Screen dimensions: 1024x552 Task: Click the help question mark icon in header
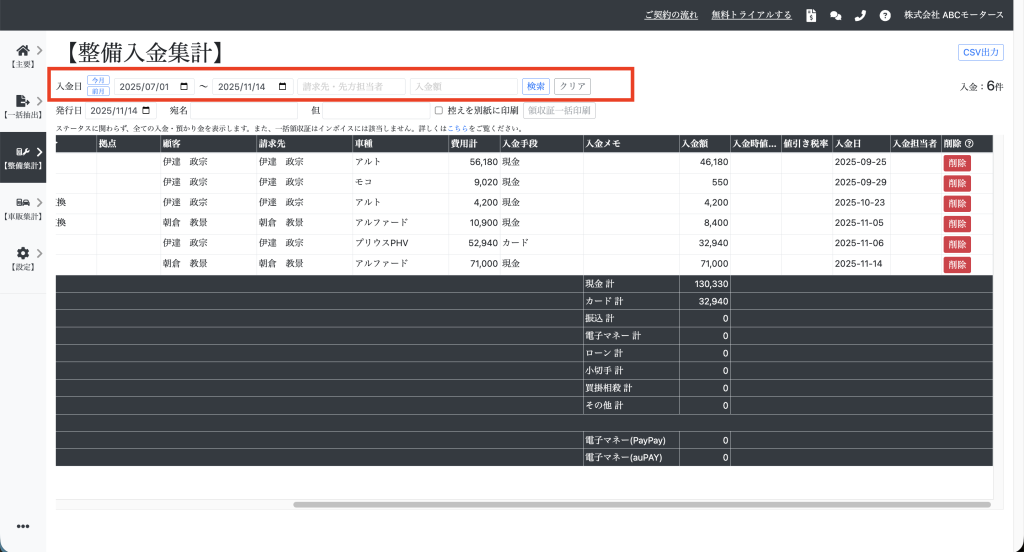tap(885, 15)
